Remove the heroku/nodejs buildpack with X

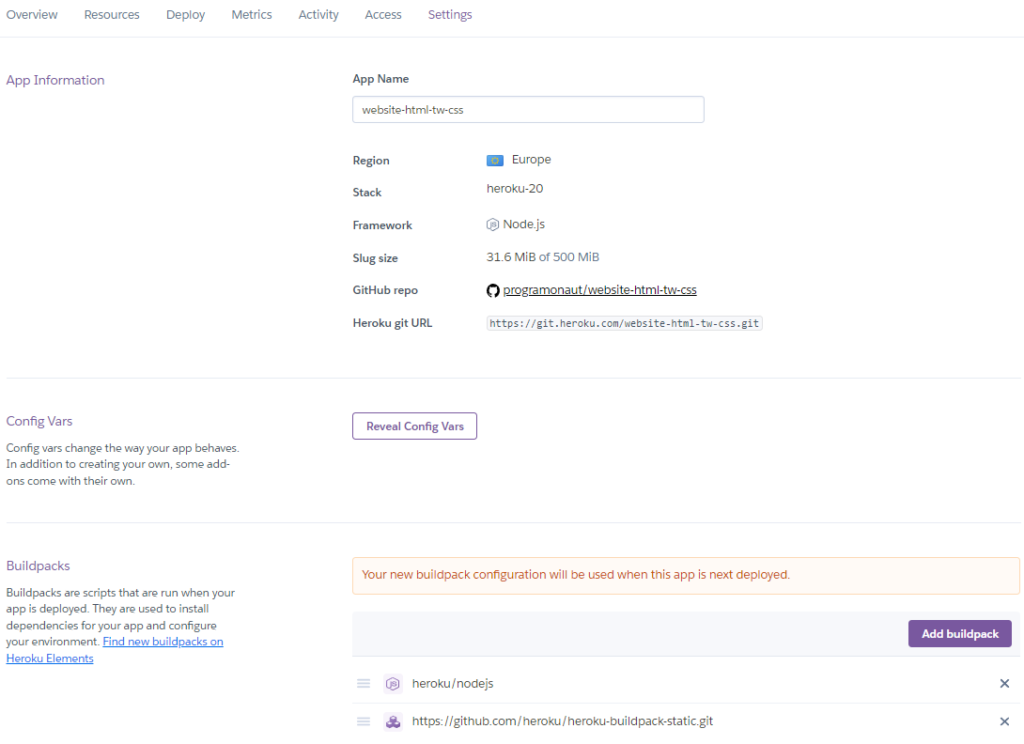[1004, 684]
